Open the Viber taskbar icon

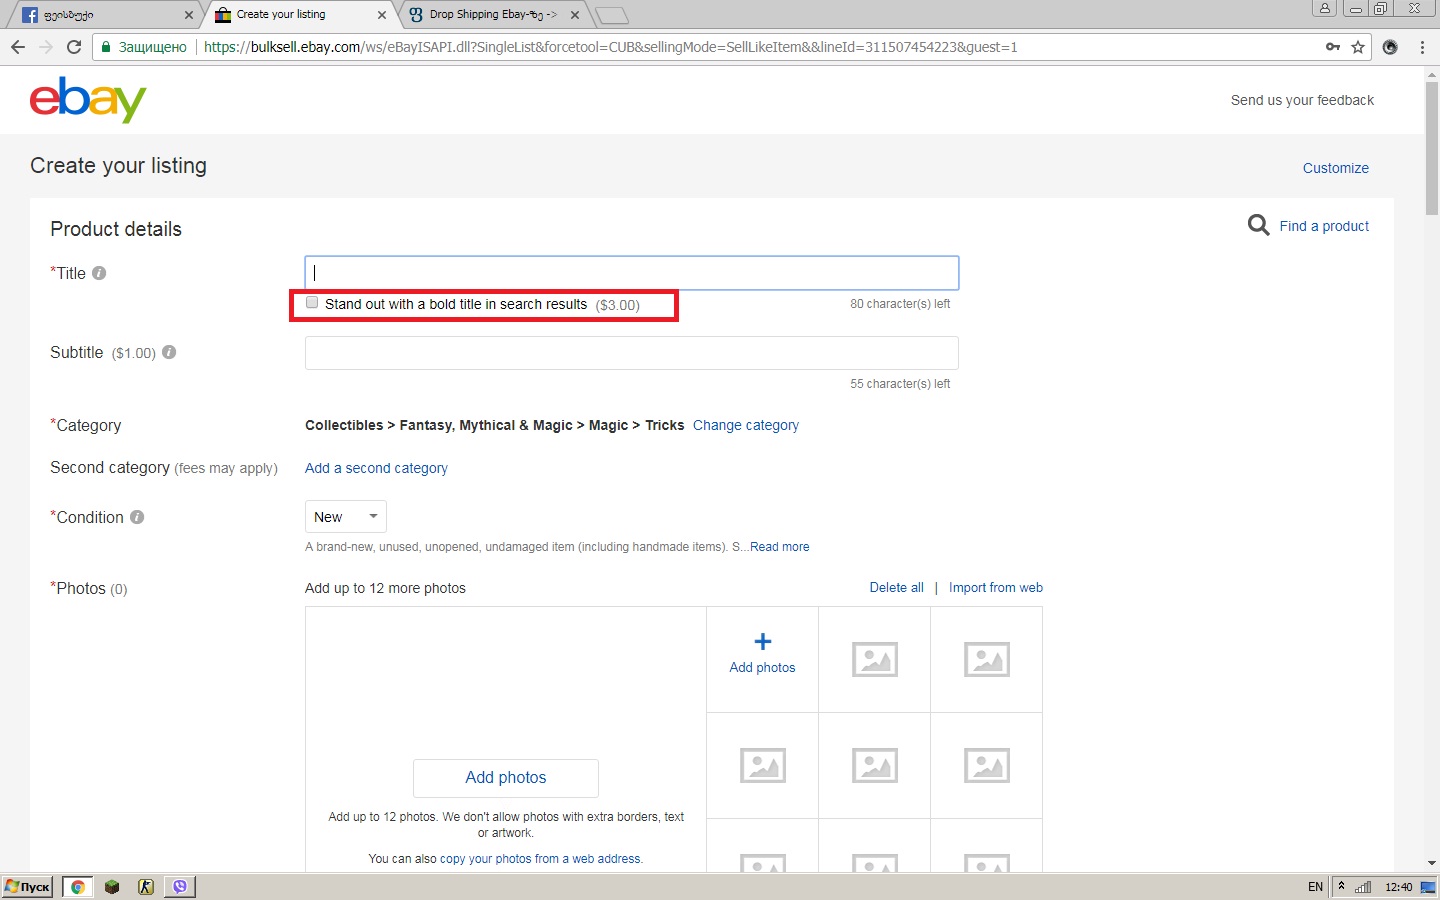pyautogui.click(x=180, y=887)
